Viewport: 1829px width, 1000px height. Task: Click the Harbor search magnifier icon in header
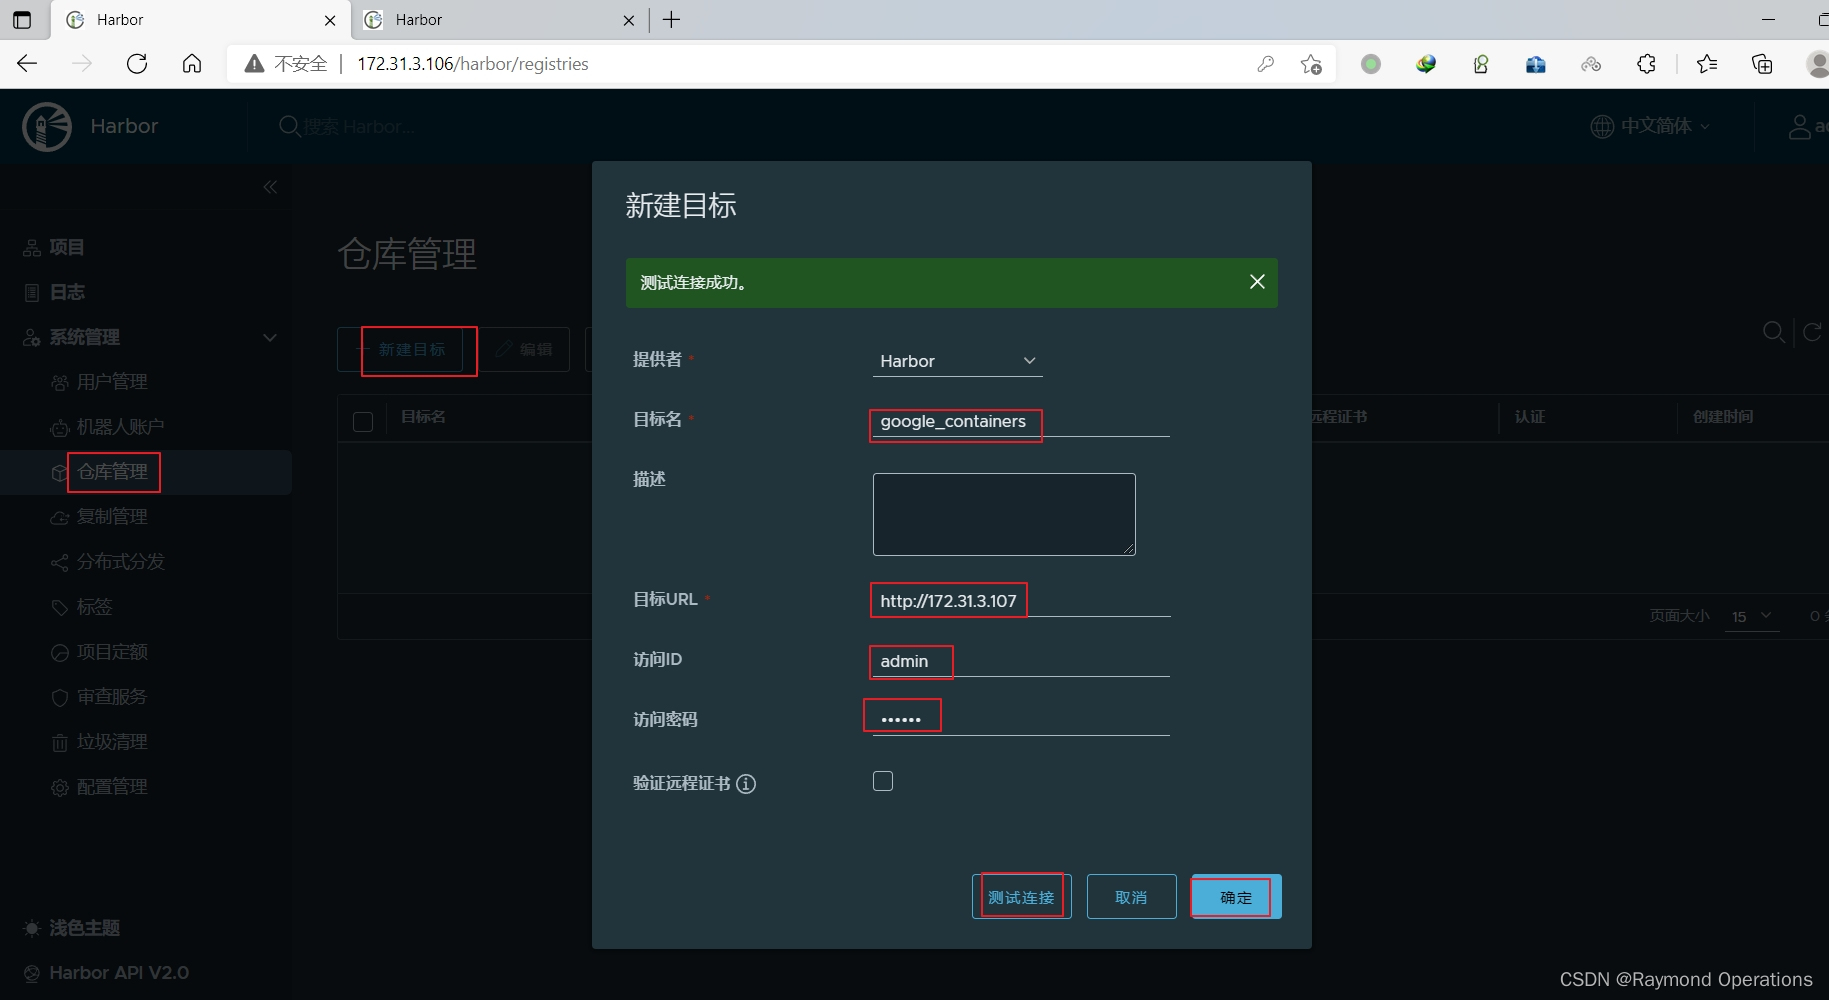click(289, 127)
